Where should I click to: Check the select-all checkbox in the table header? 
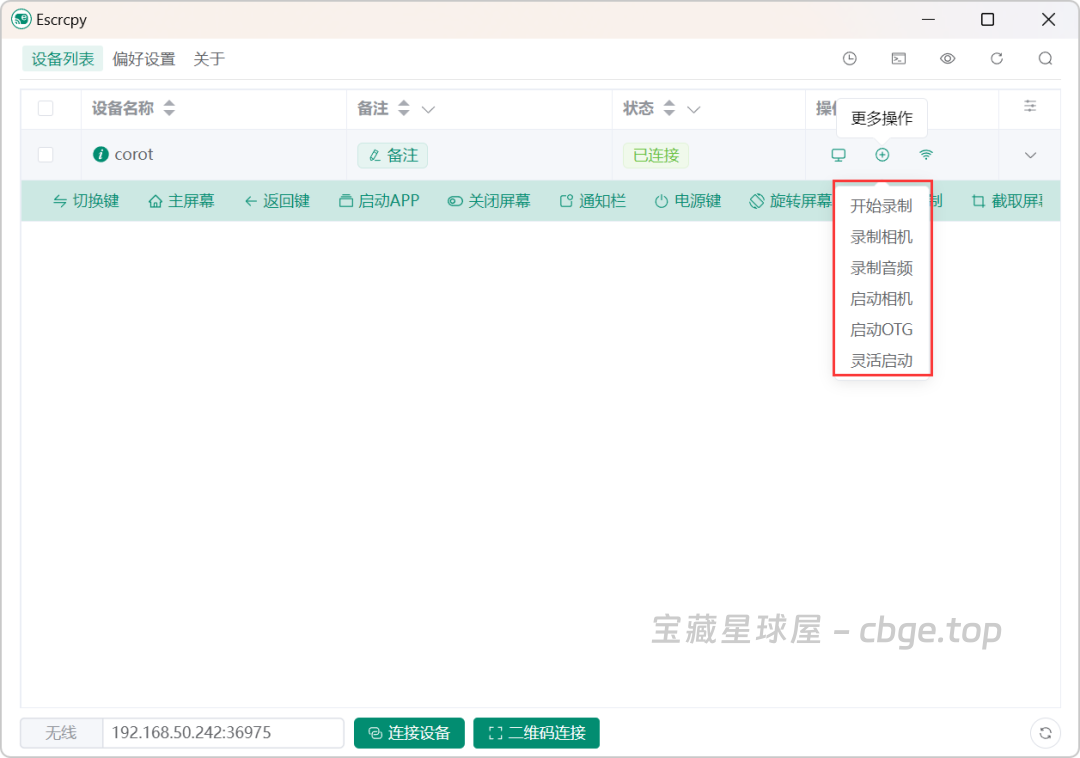[45, 108]
